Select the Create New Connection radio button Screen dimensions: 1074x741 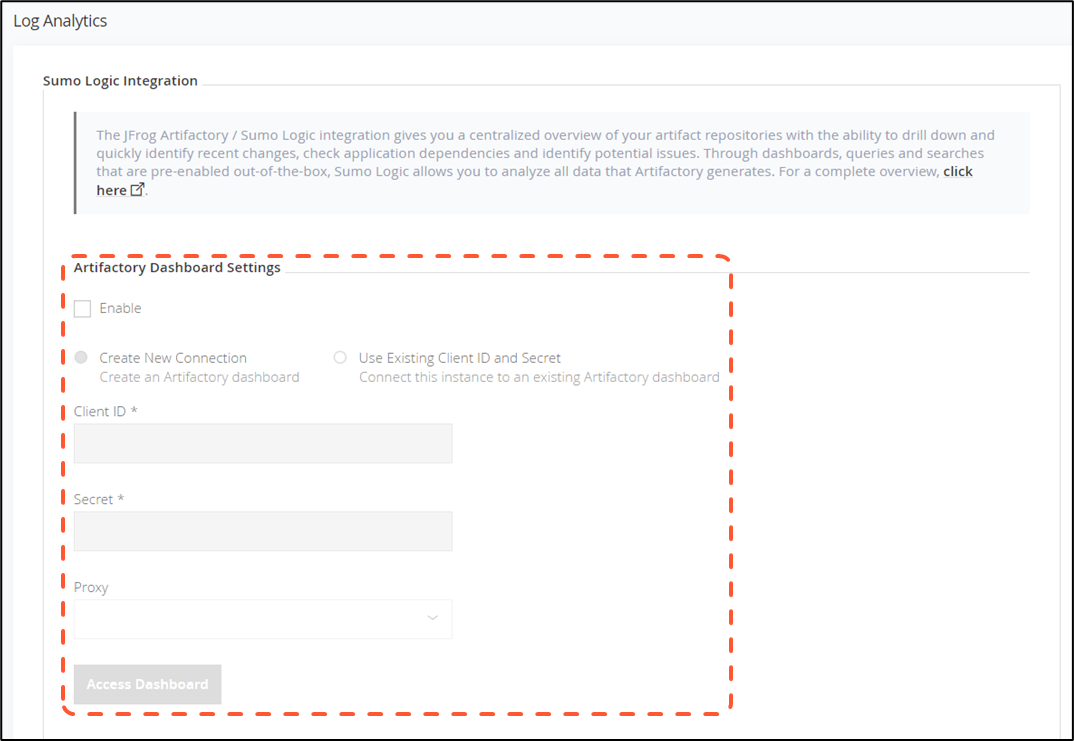pyautogui.click(x=81, y=357)
